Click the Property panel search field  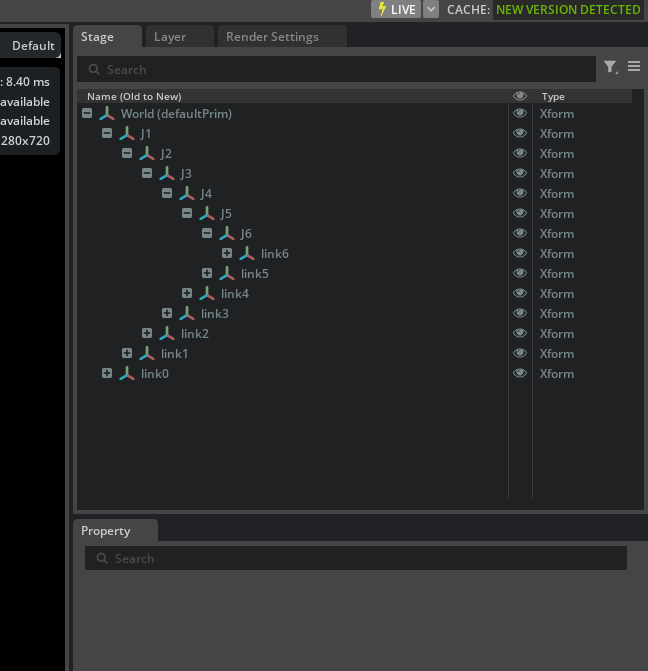pos(355,559)
